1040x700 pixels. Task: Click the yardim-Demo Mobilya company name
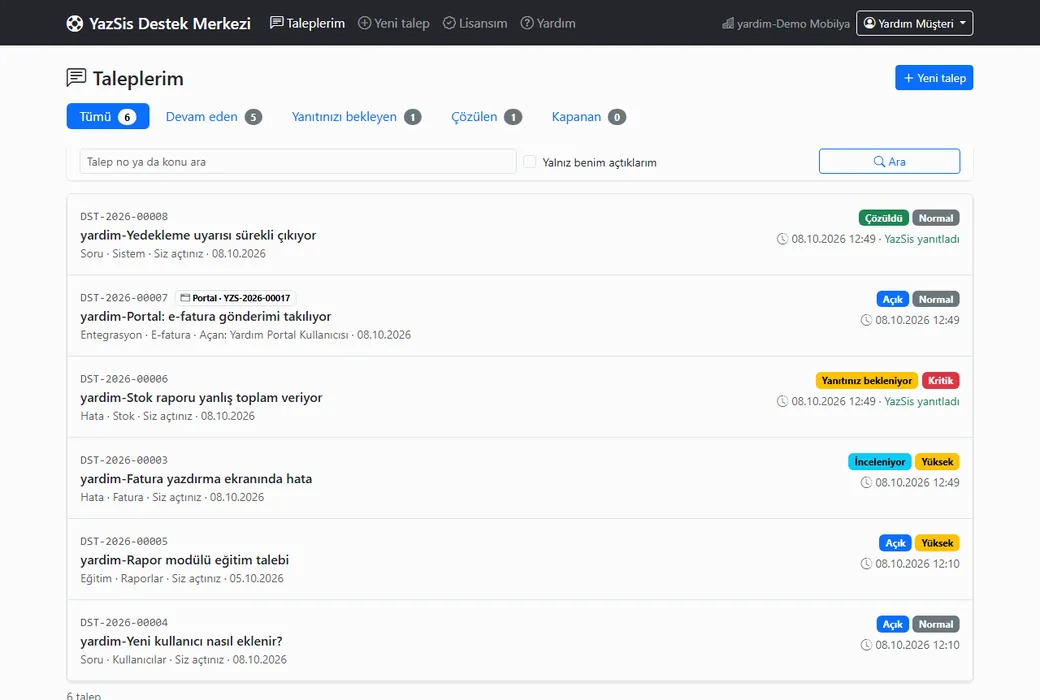(793, 24)
